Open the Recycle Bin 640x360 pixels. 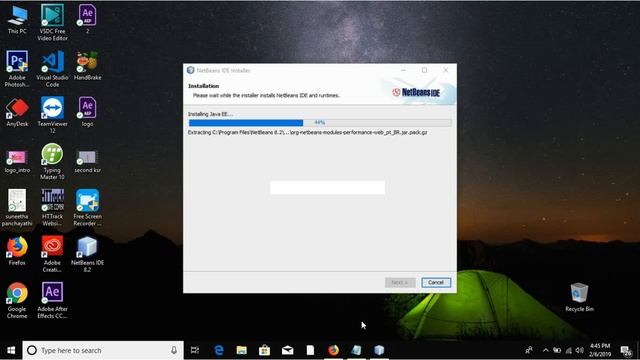[x=579, y=297]
